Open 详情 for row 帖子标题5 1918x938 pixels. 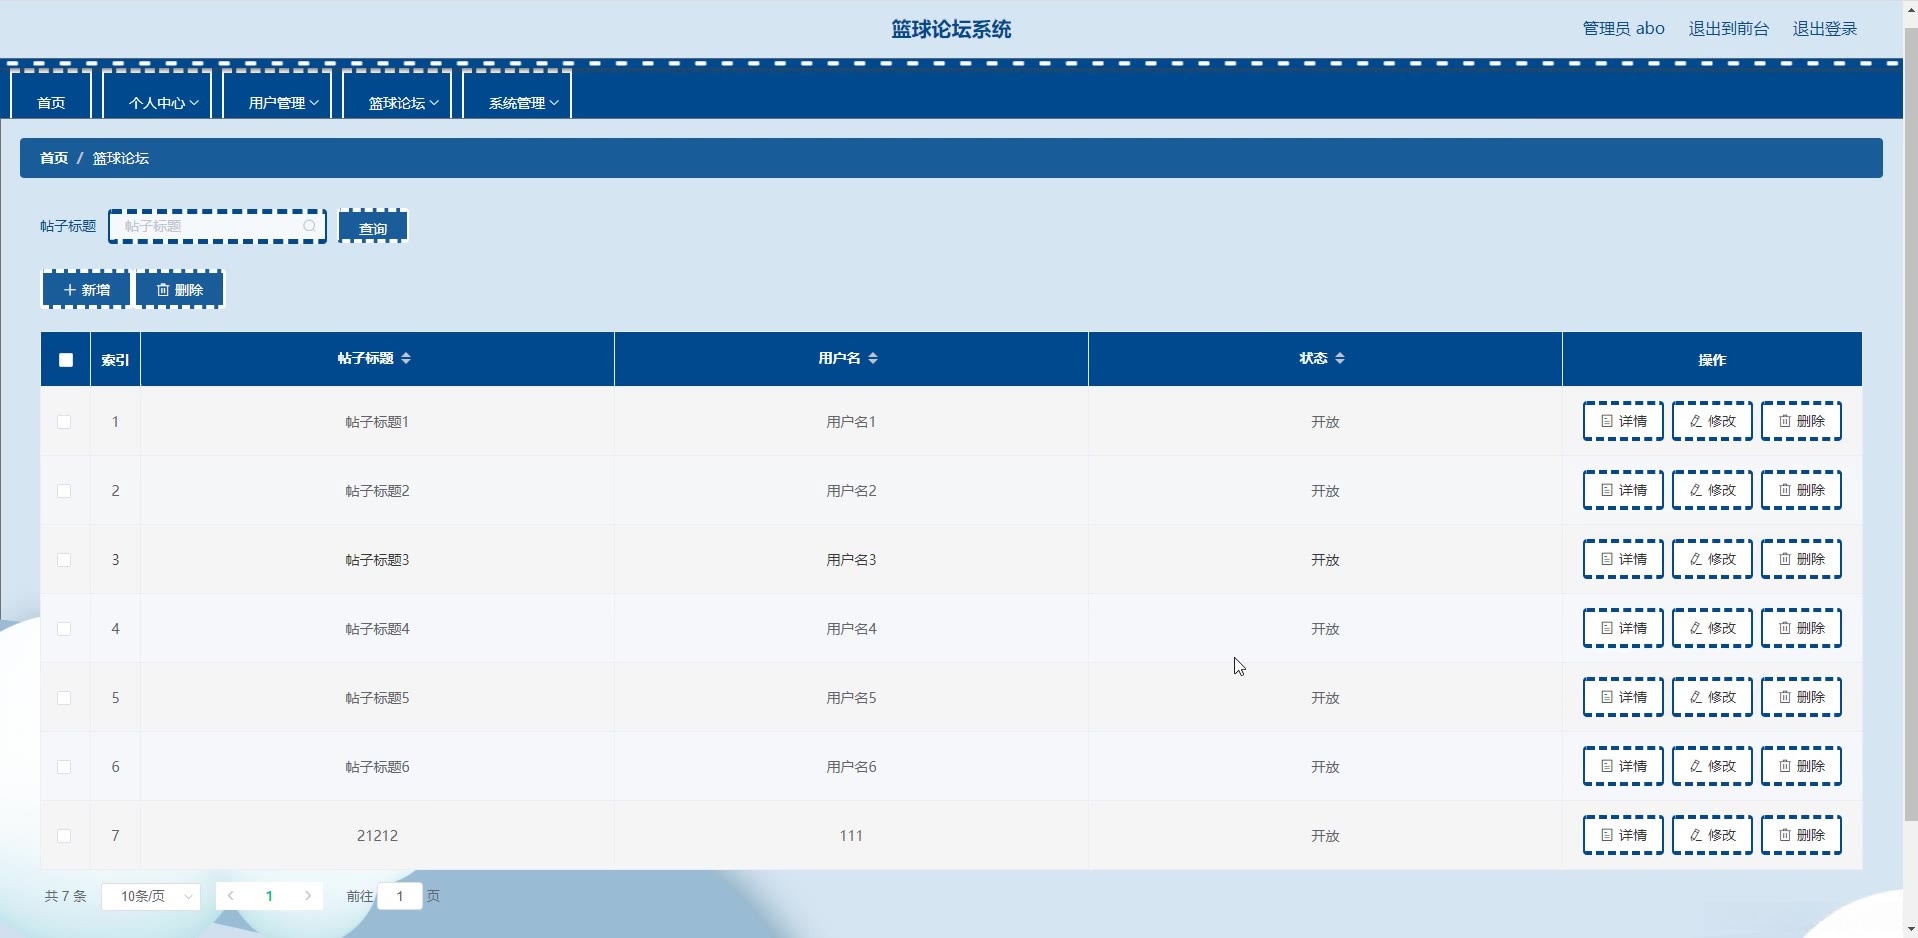point(1623,697)
